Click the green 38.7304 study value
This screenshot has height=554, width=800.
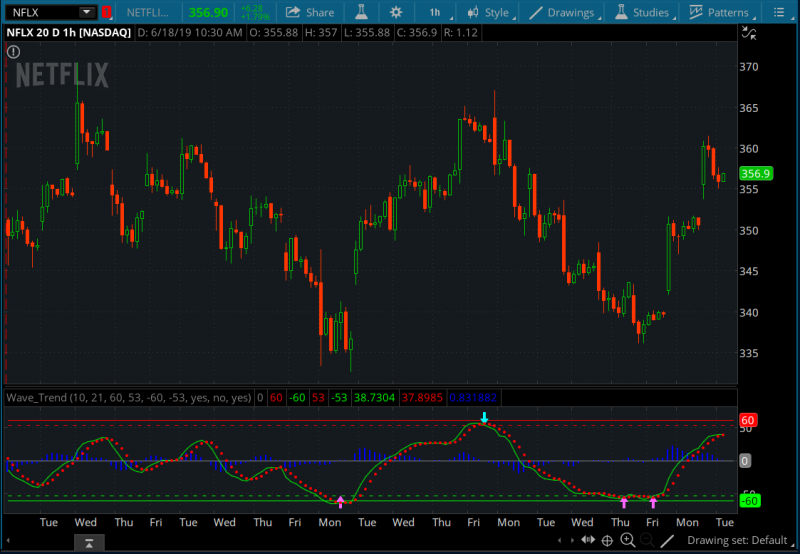click(x=374, y=397)
